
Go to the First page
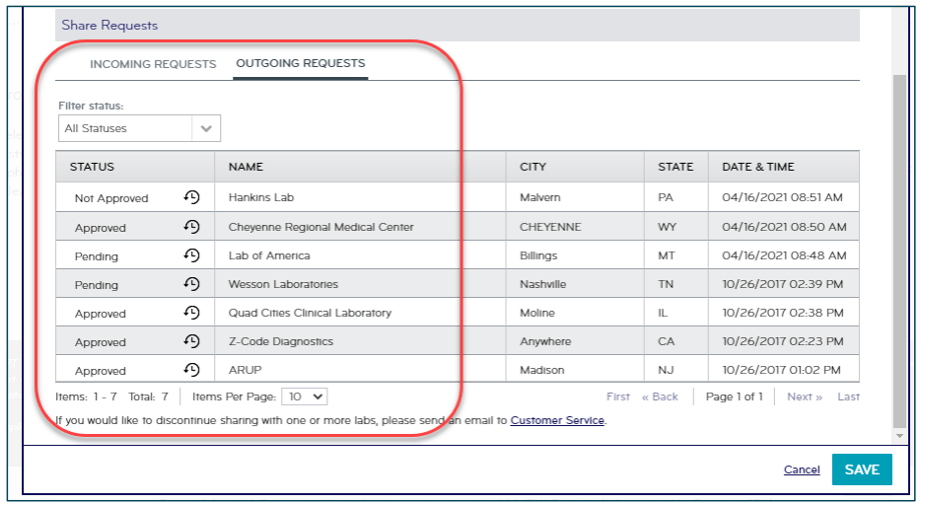click(x=618, y=397)
